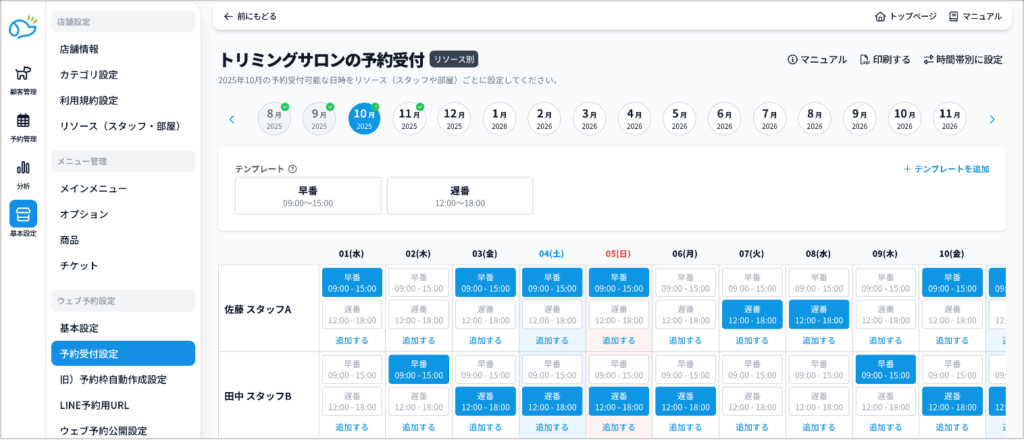
Task: Click 時間帯別に設定 button
Action: [x=962, y=60]
